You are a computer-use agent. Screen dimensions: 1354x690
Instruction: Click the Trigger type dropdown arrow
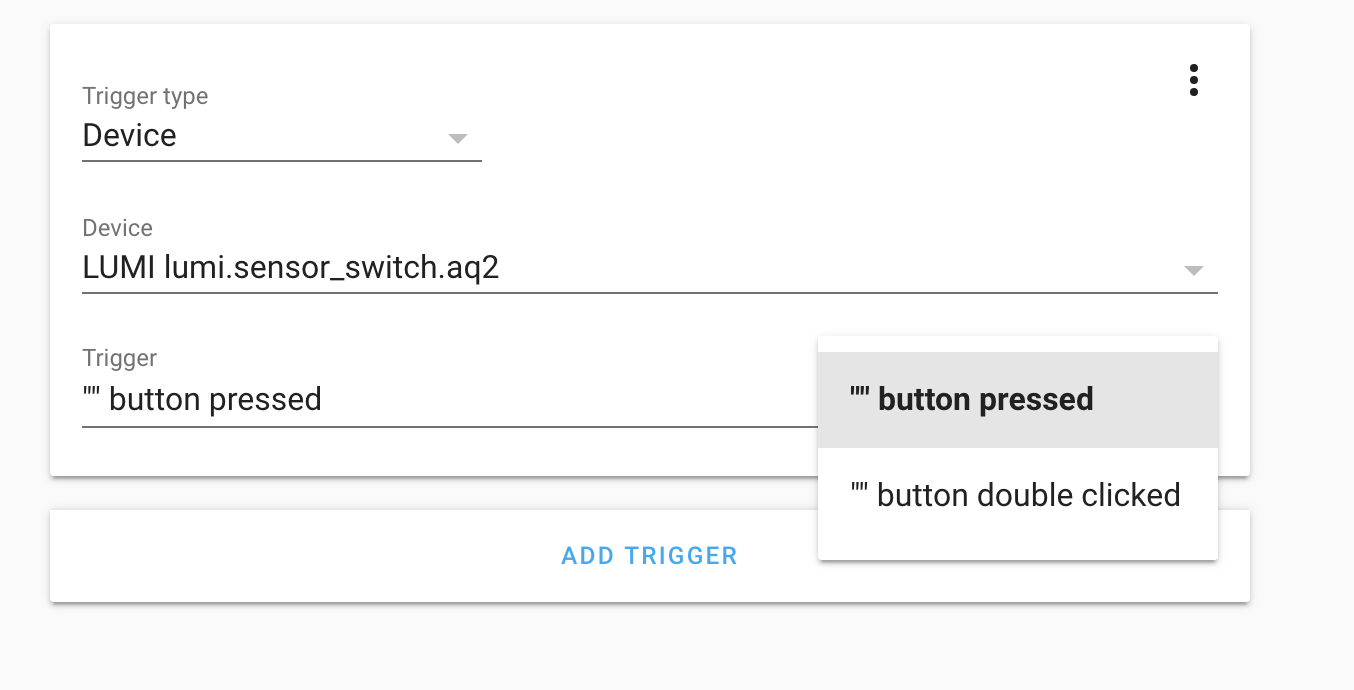458,140
